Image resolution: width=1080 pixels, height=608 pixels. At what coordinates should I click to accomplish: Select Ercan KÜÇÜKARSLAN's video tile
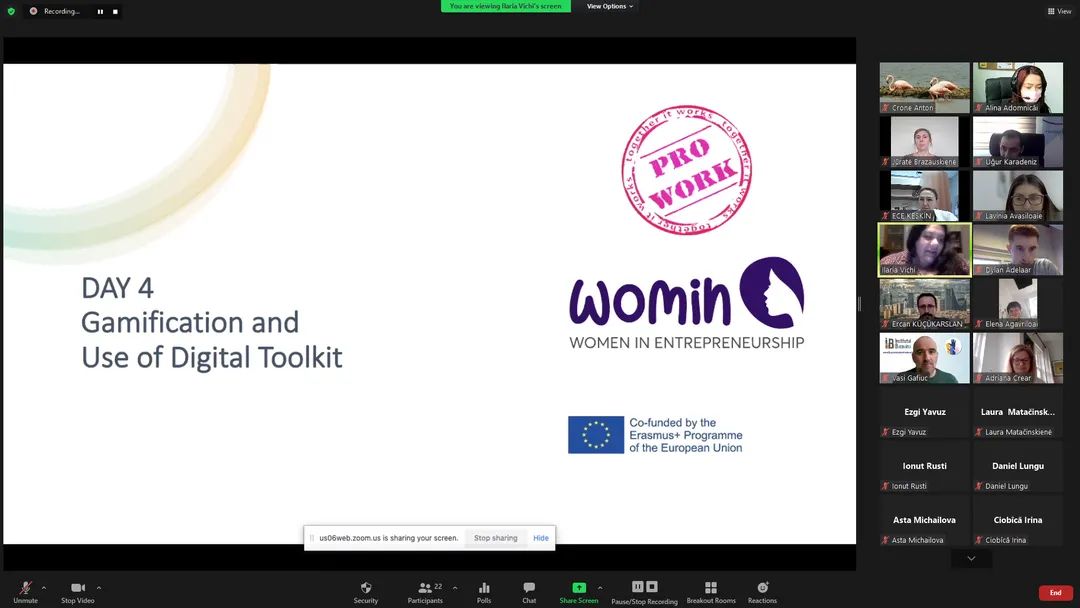point(924,304)
